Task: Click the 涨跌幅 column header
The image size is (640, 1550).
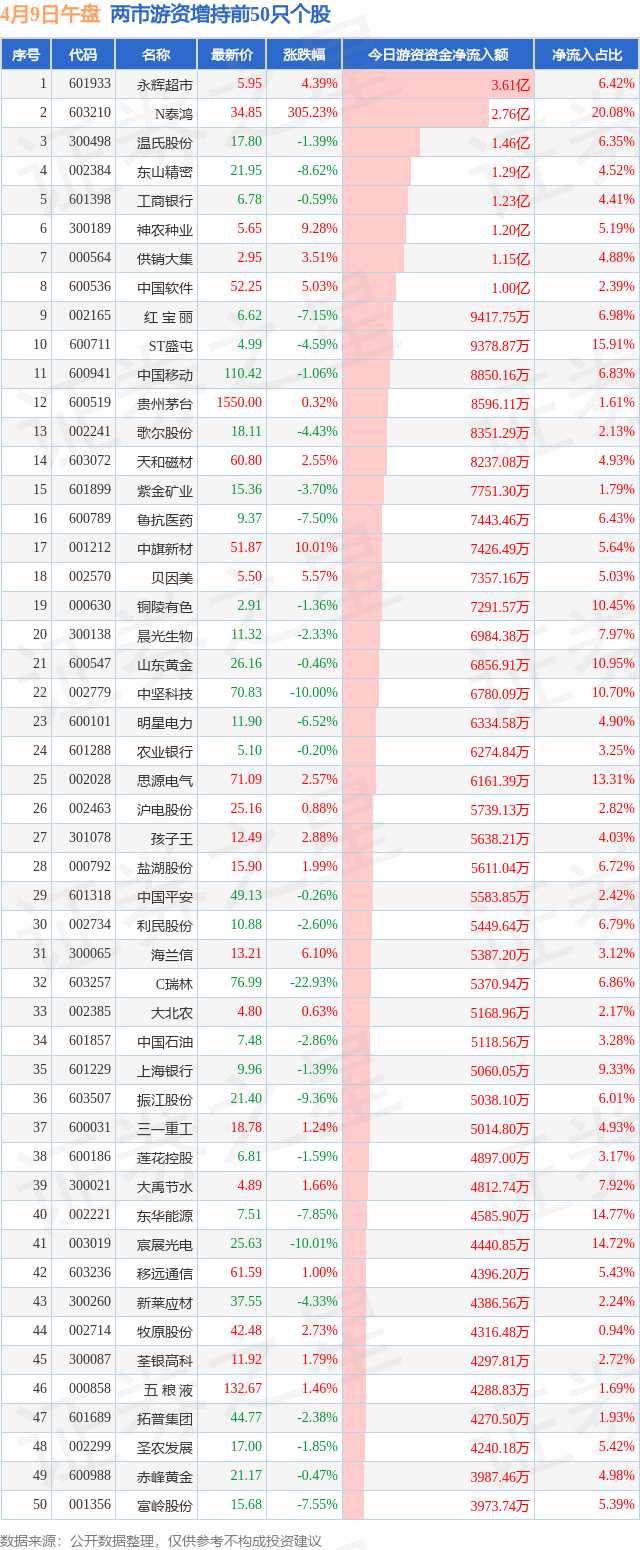Action: click(305, 55)
